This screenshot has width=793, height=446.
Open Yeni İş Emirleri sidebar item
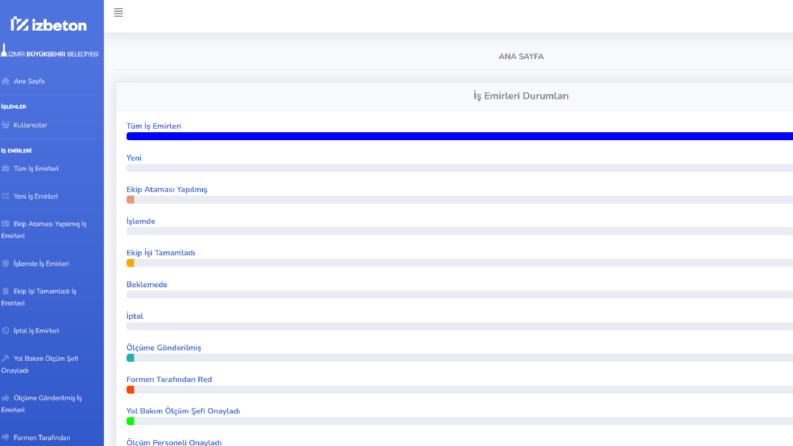click(35, 196)
